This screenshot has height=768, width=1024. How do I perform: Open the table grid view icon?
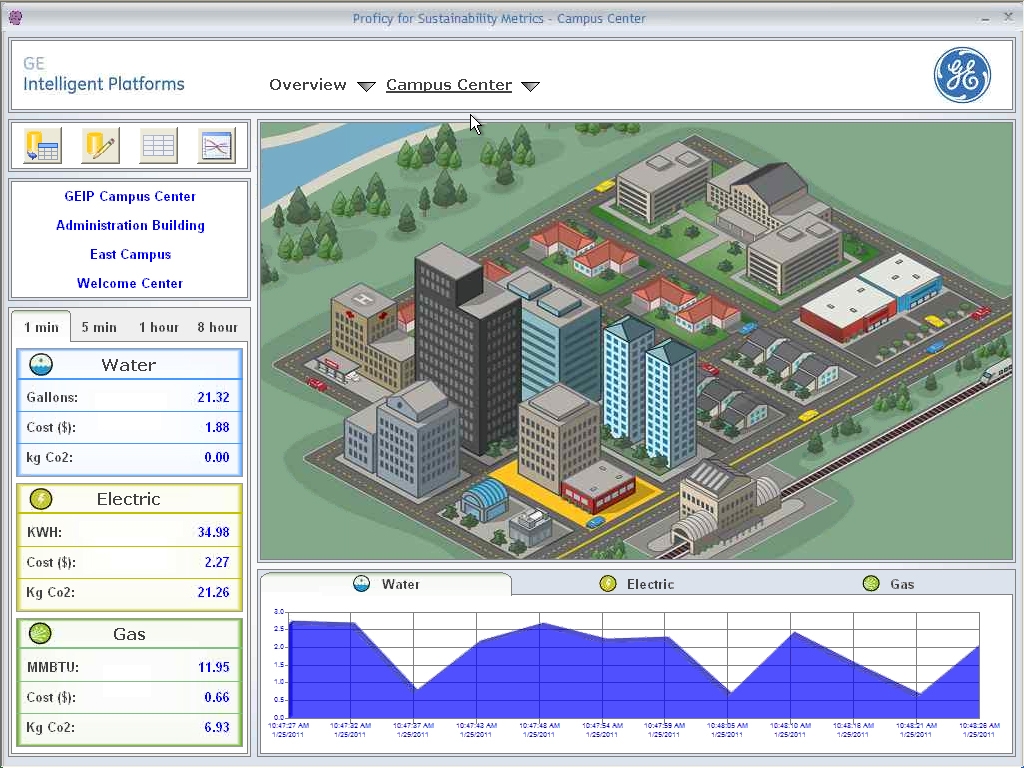point(158,145)
